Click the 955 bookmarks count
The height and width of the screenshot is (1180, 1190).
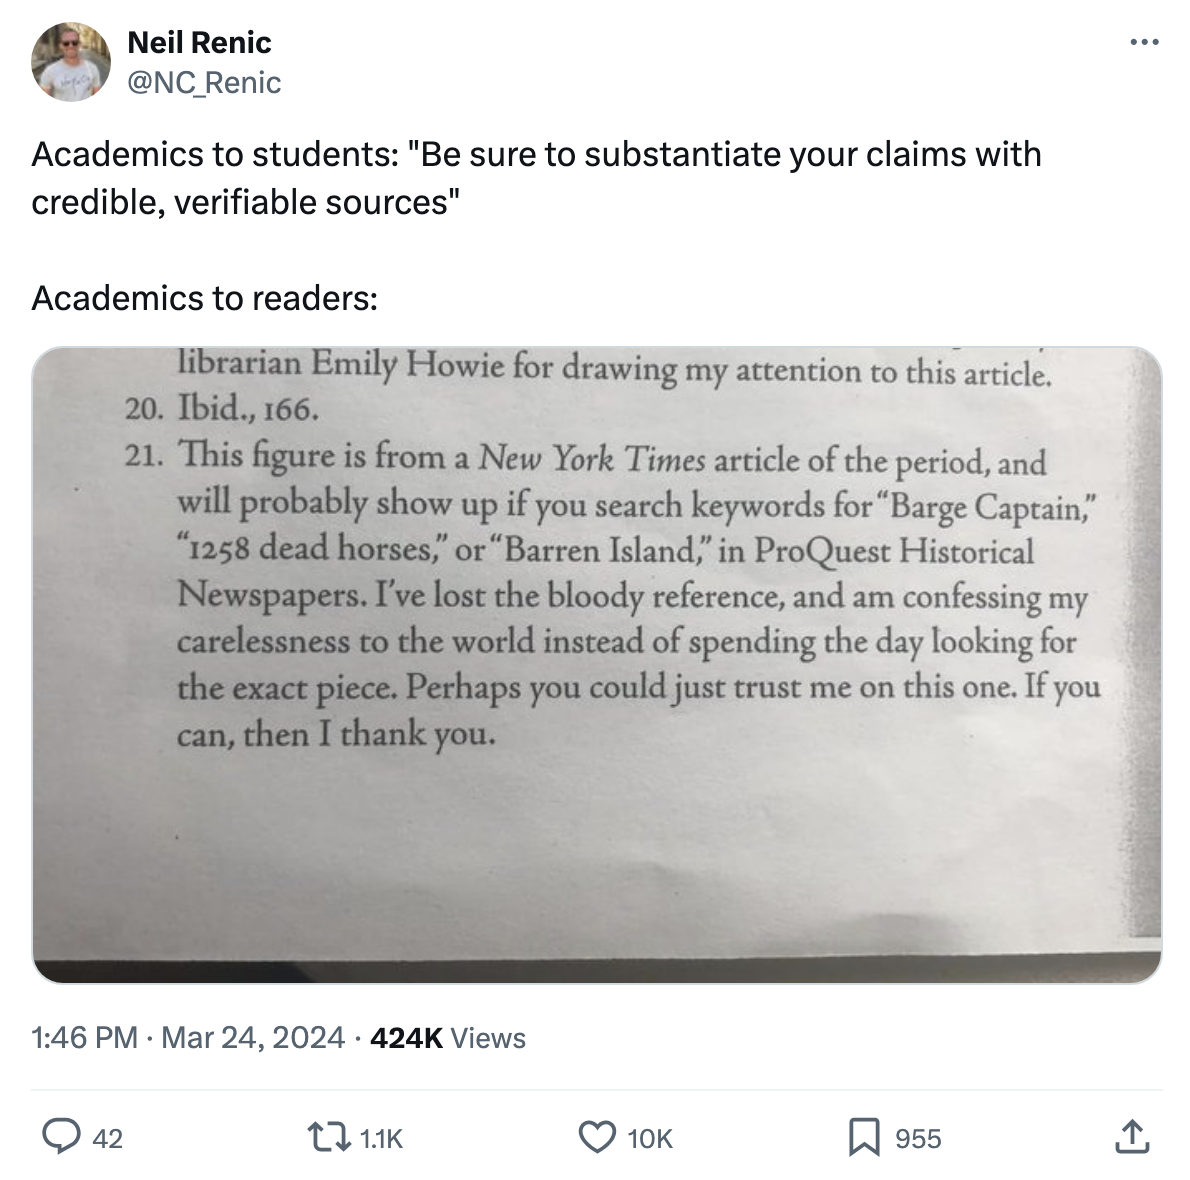918,1138
